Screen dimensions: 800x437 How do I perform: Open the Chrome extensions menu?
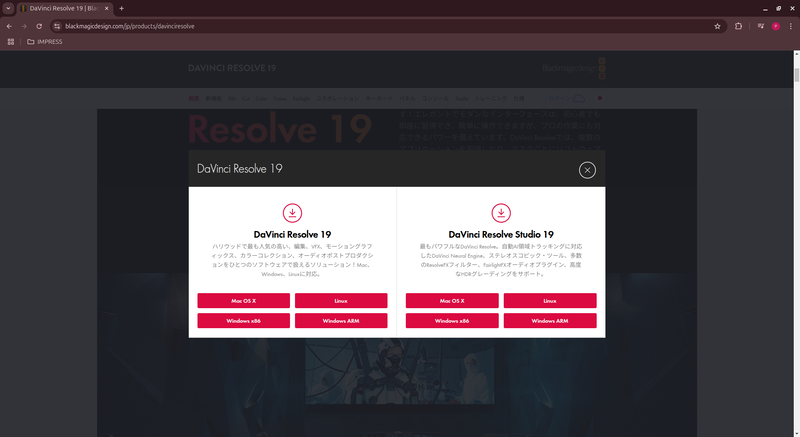(738, 26)
